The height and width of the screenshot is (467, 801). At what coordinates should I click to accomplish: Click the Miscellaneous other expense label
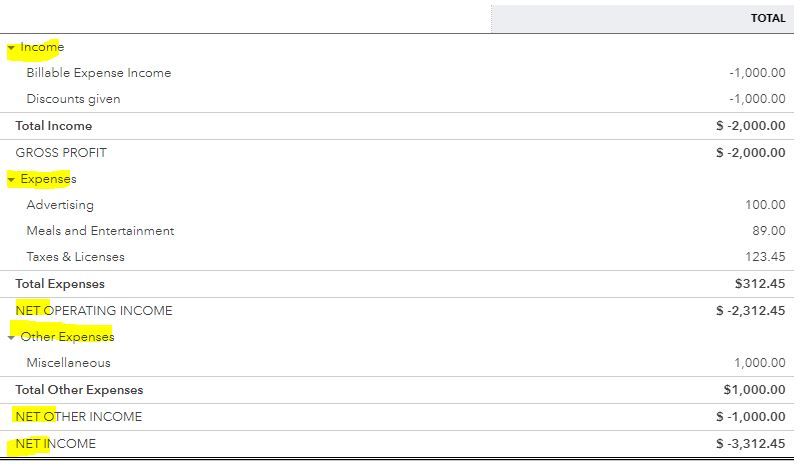68,363
